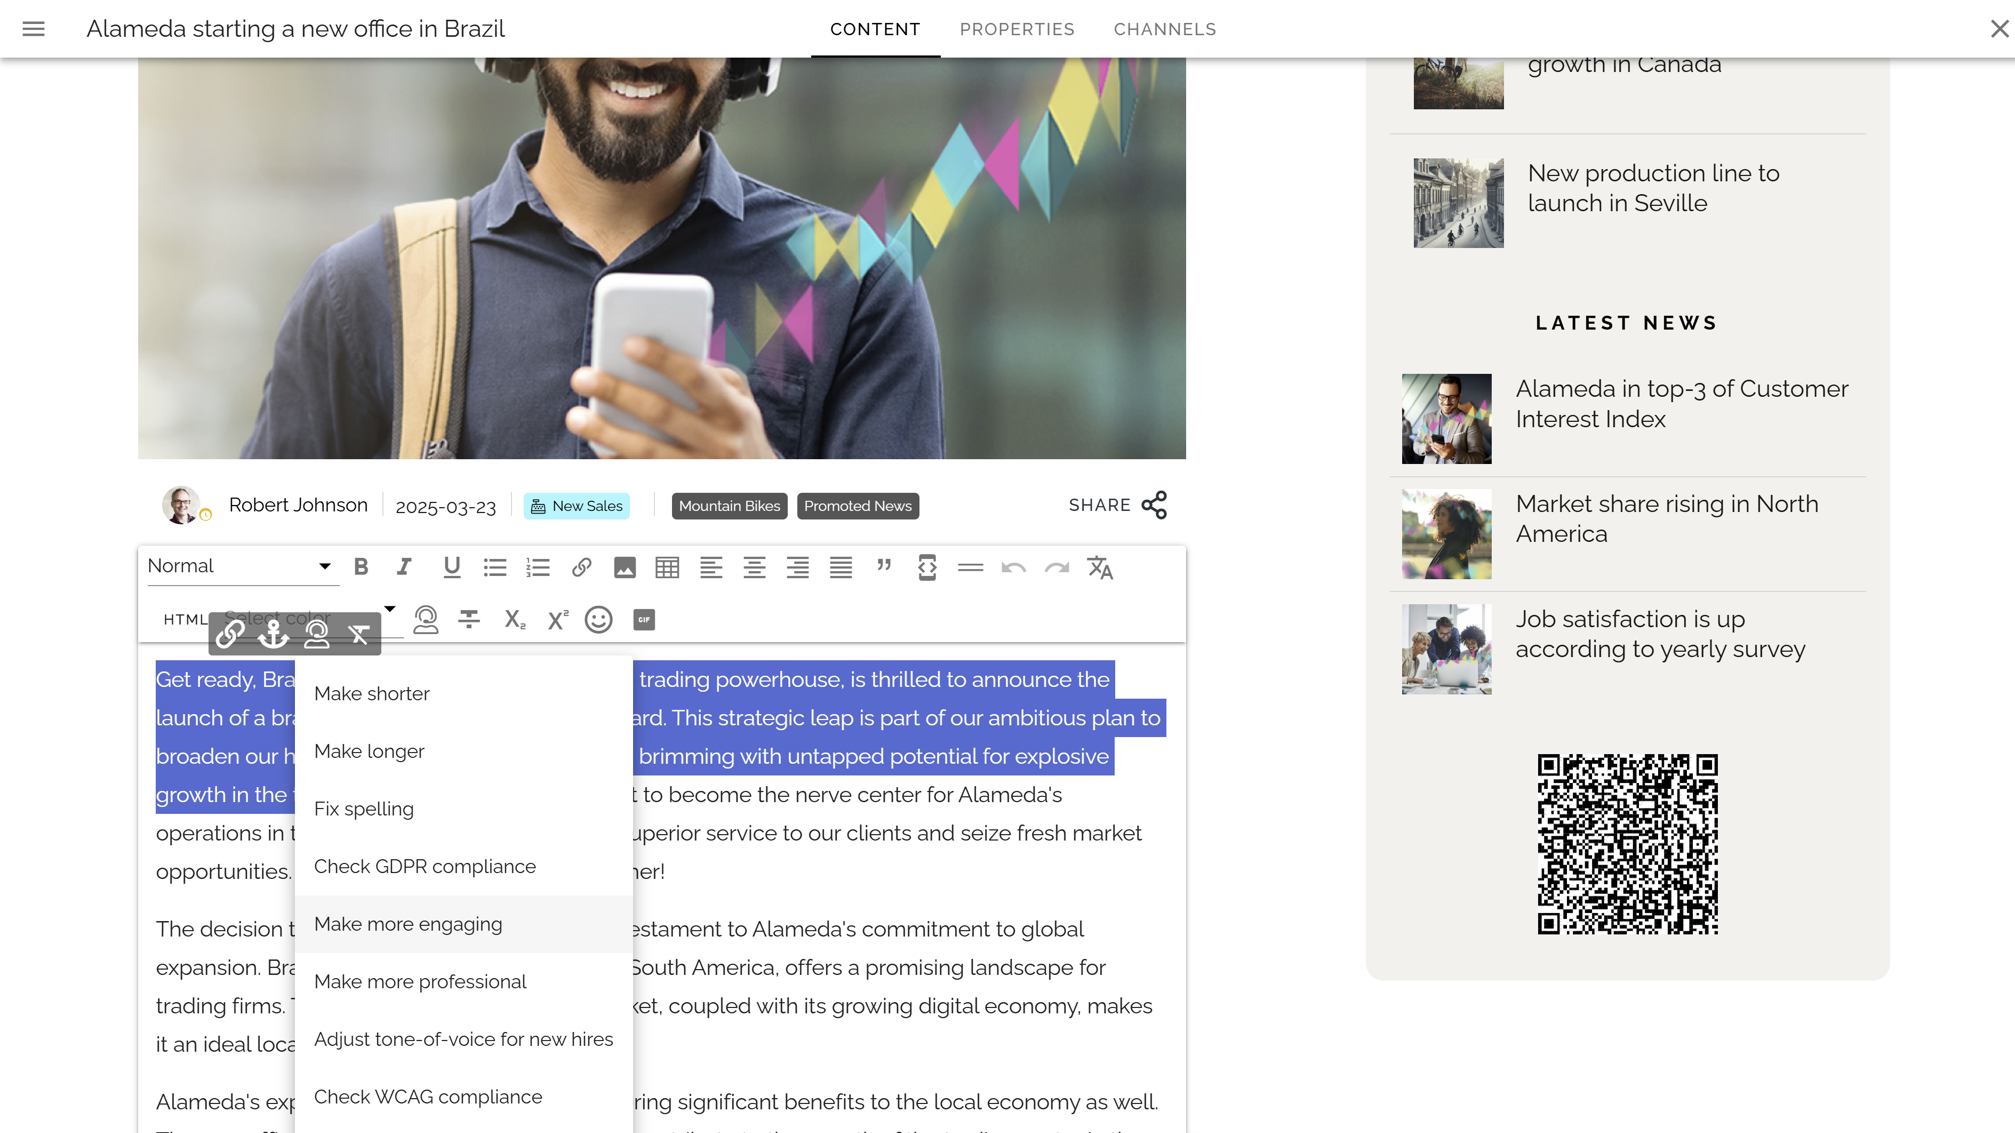
Task: Redo the last edit
Action: click(x=1057, y=567)
